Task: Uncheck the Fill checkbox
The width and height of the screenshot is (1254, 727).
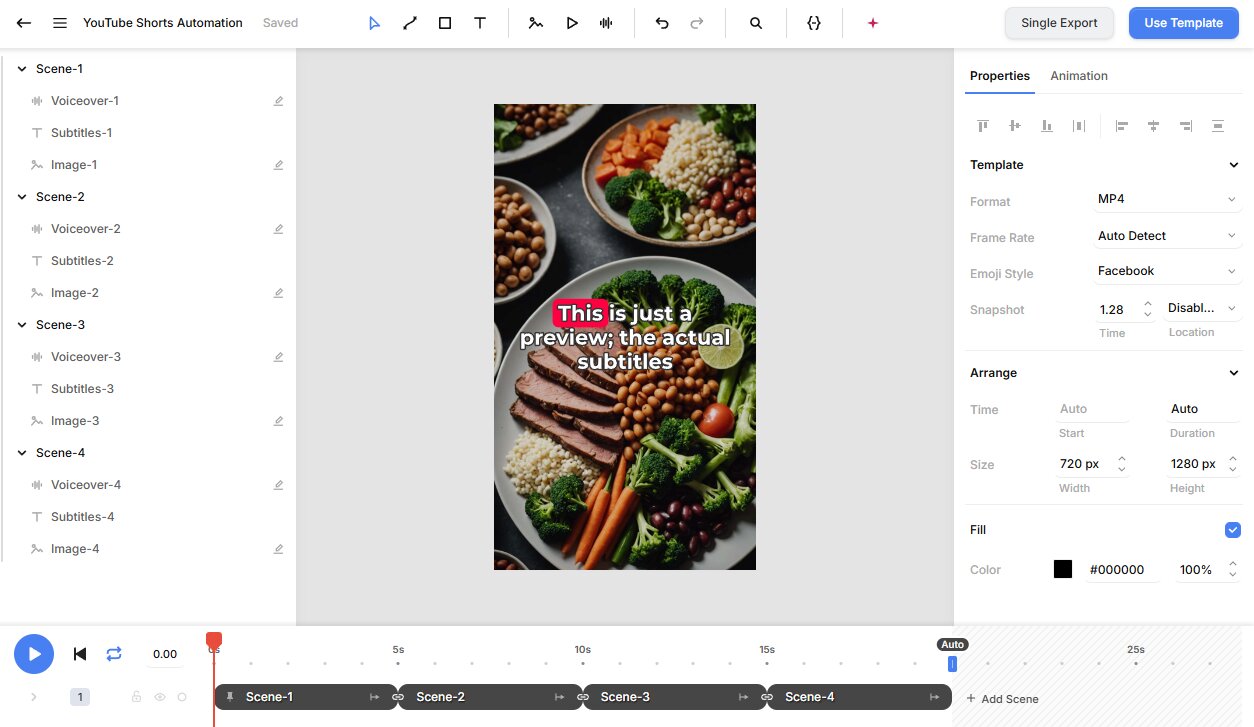Action: point(1233,530)
